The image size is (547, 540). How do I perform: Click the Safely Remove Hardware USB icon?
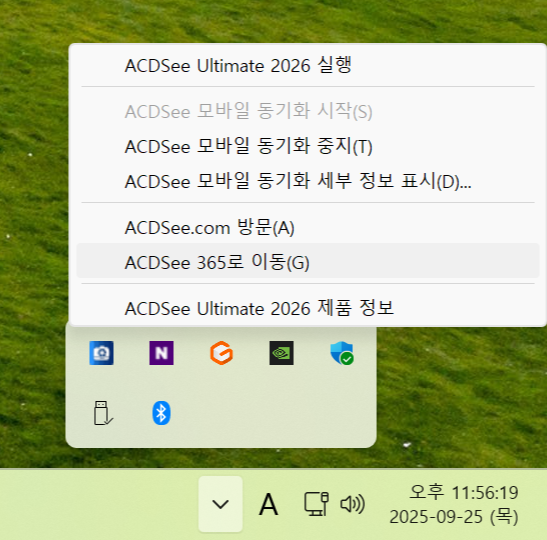pos(103,413)
